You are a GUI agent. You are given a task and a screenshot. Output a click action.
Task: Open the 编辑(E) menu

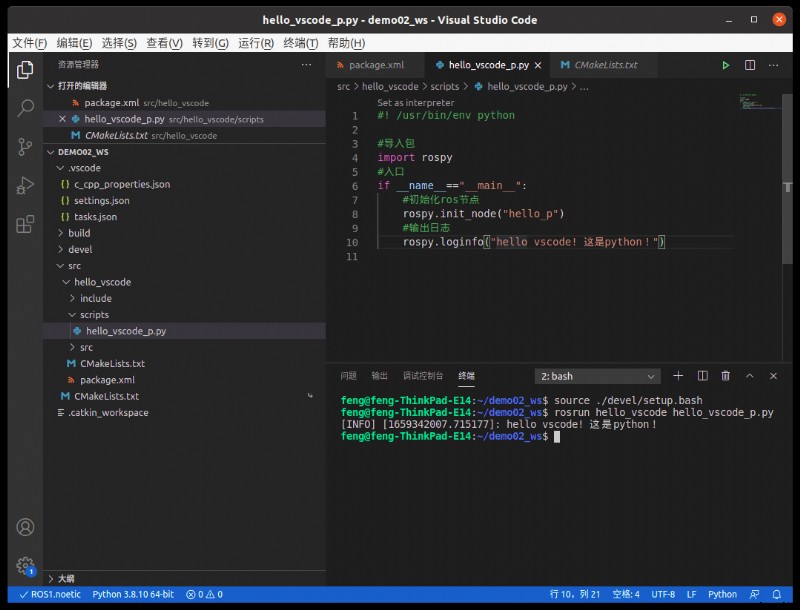click(74, 43)
